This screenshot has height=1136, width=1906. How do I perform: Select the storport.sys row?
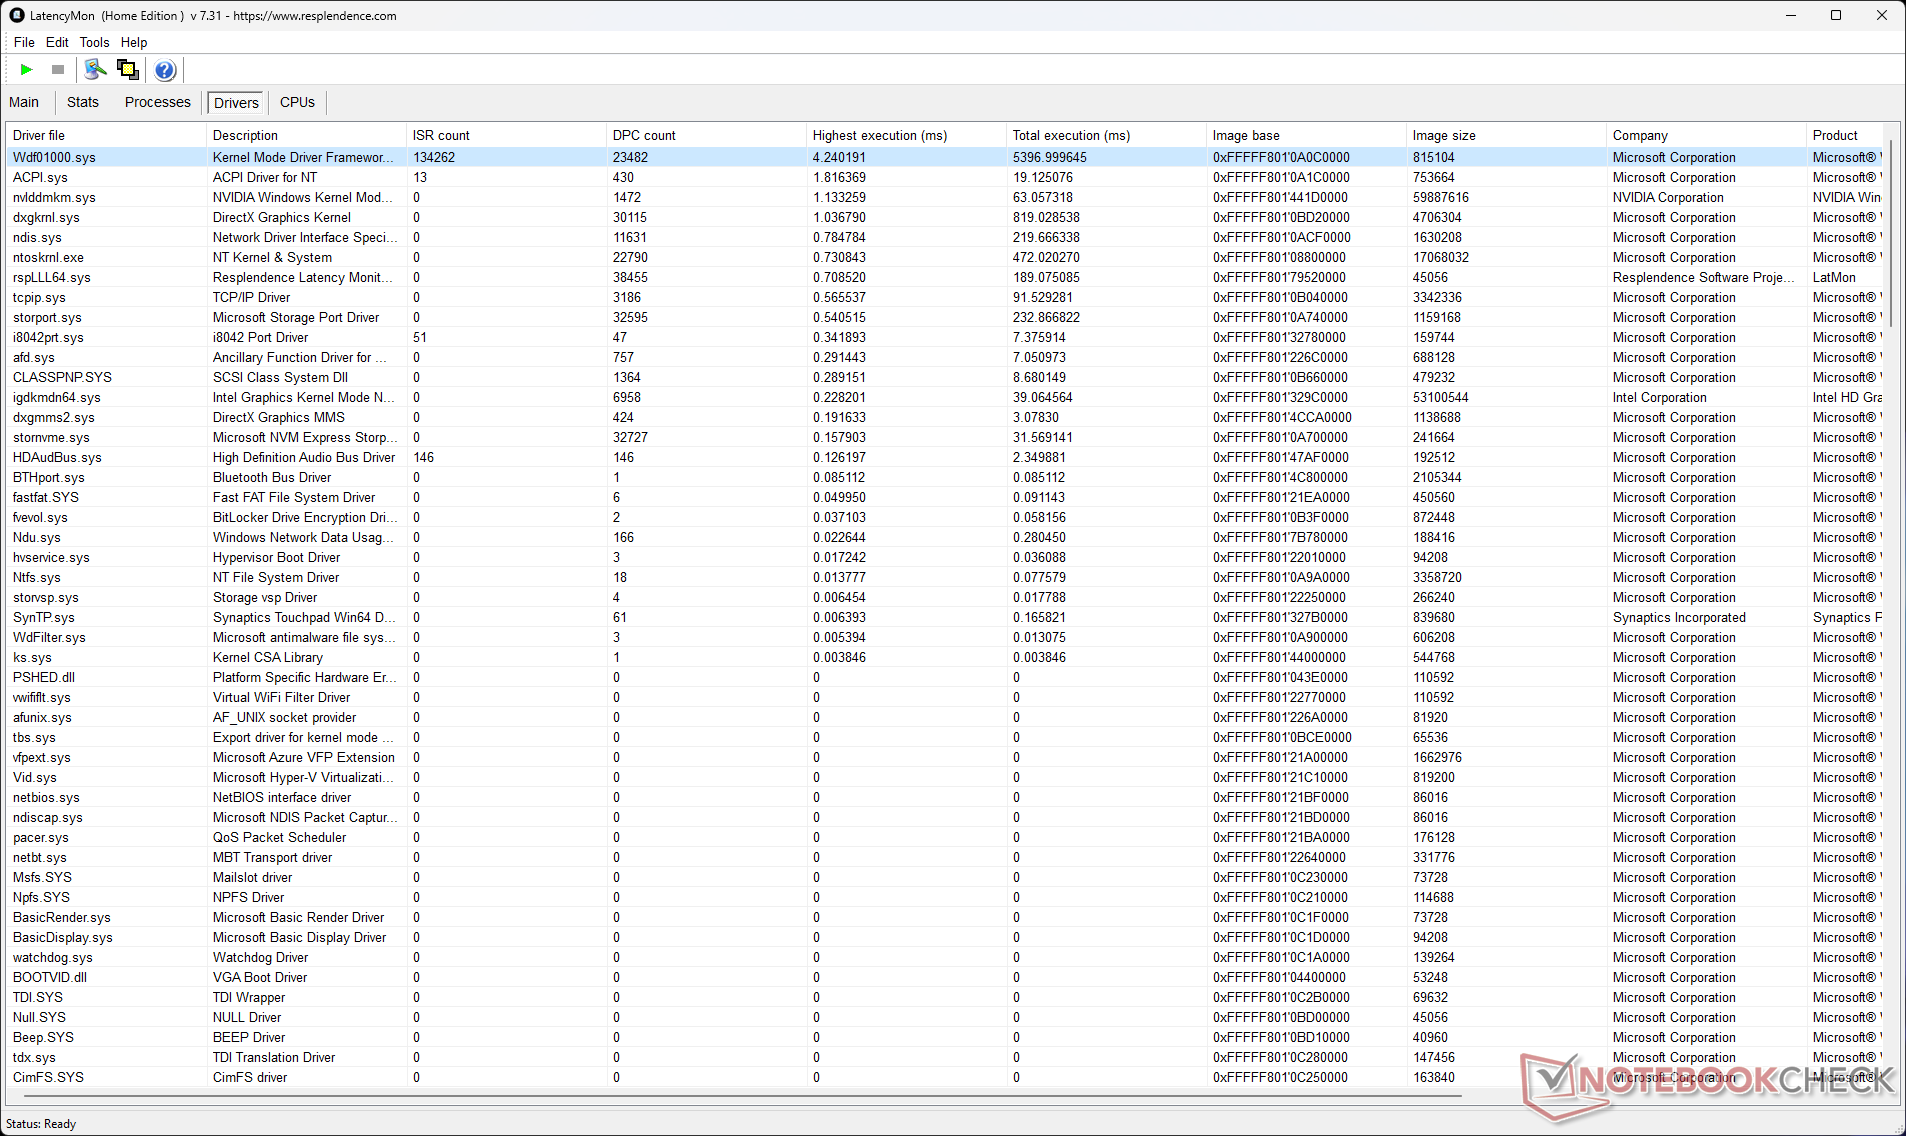pos(945,317)
